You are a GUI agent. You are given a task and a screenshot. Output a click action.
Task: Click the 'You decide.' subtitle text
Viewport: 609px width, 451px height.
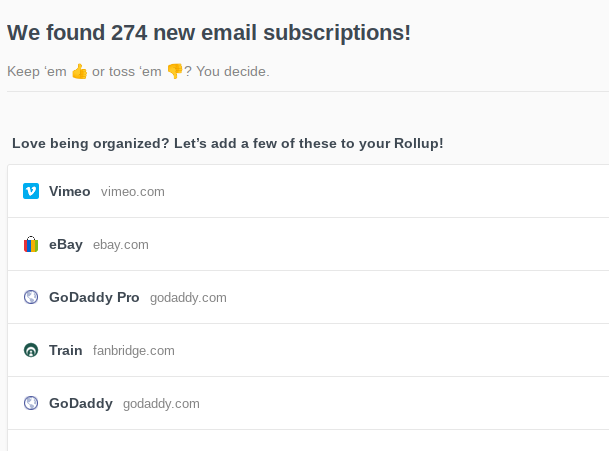pyautogui.click(x=233, y=72)
